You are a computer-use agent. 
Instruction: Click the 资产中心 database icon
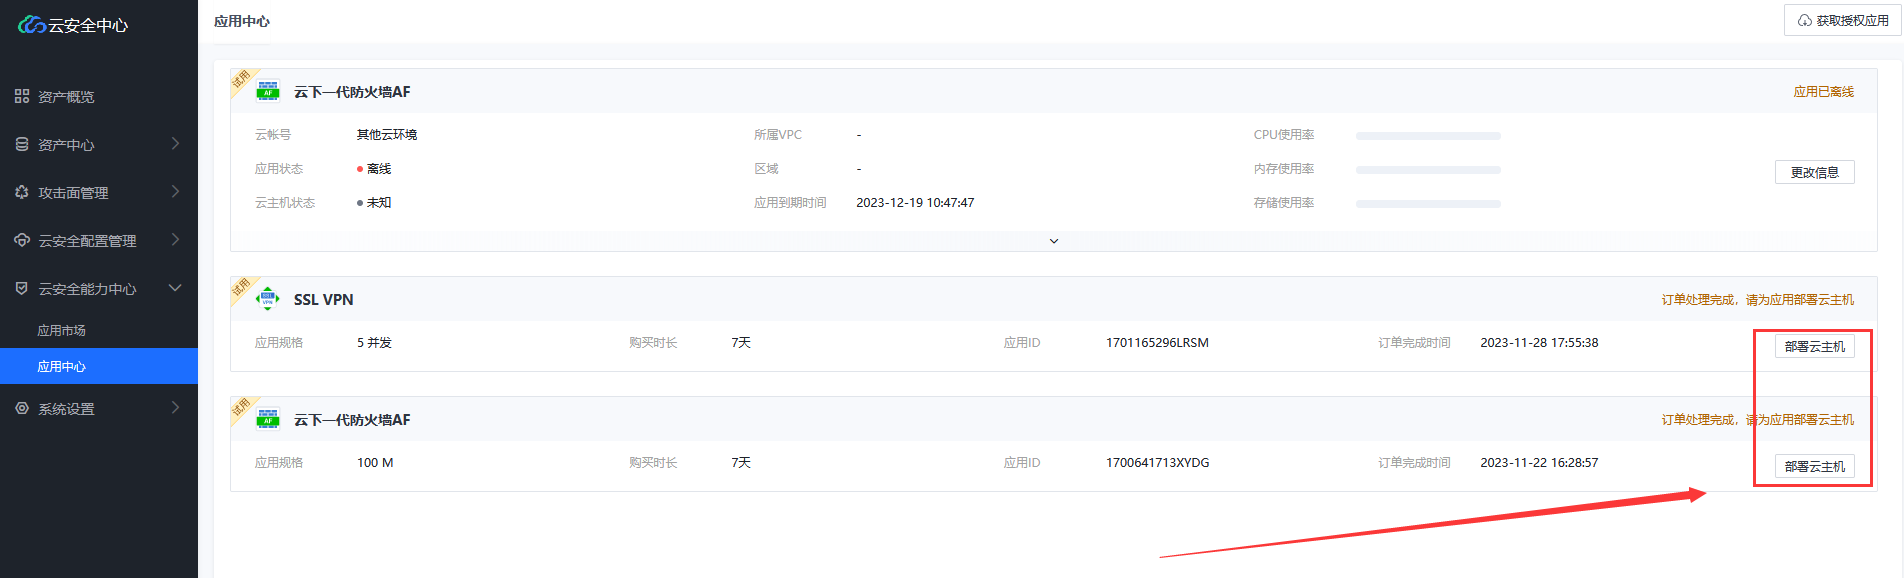tap(22, 144)
